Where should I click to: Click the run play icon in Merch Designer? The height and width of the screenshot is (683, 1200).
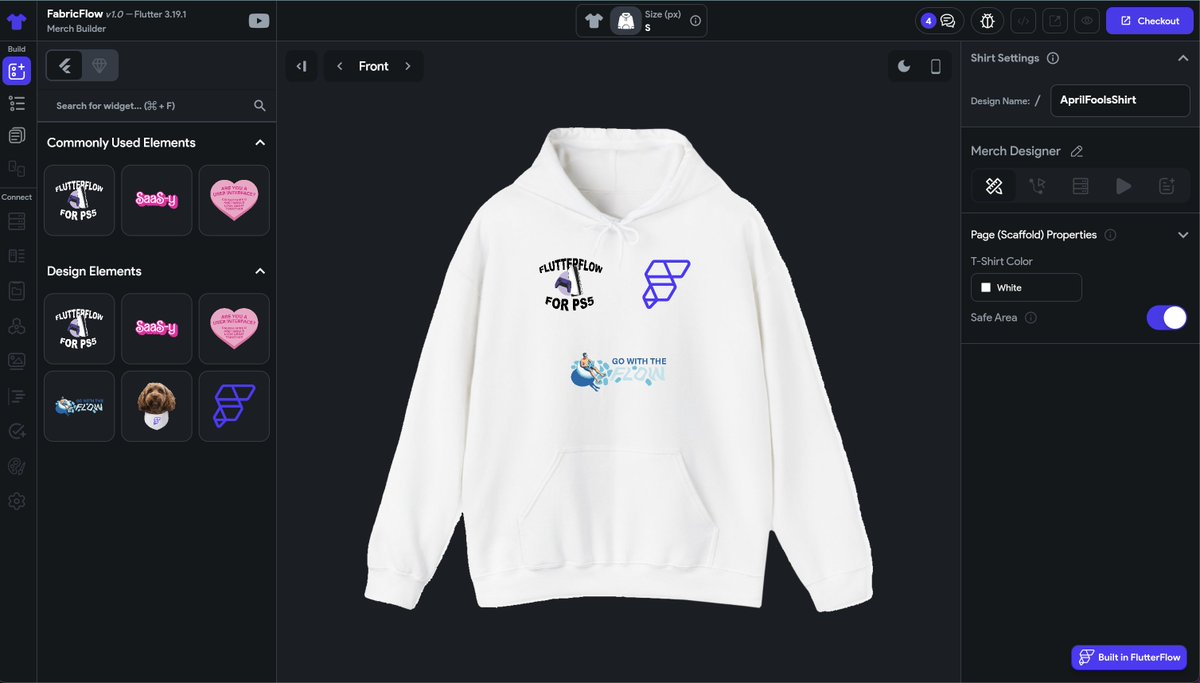pyautogui.click(x=1123, y=185)
